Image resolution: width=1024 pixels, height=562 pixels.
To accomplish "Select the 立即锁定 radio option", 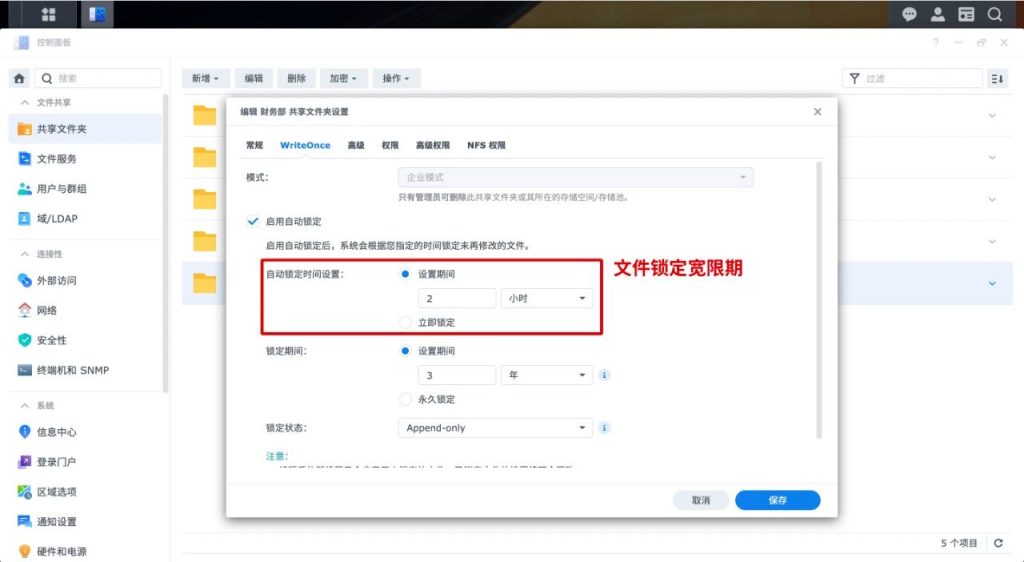I will (x=405, y=322).
